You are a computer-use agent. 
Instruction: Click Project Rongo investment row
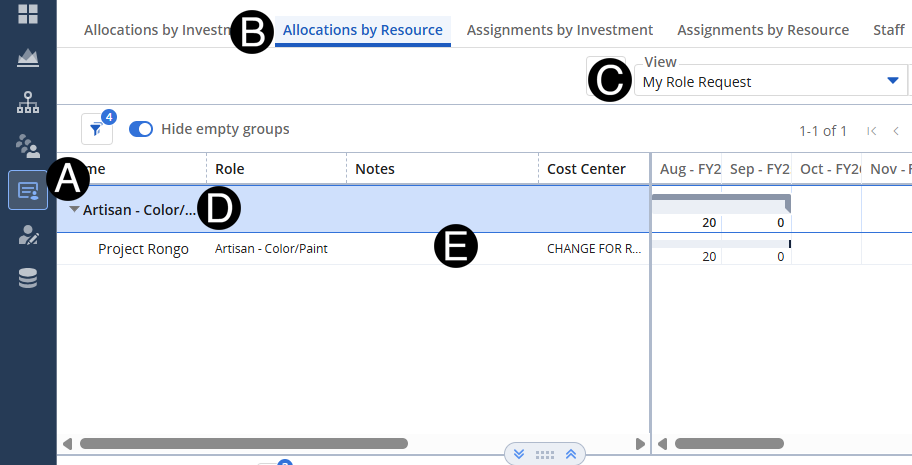(x=143, y=249)
